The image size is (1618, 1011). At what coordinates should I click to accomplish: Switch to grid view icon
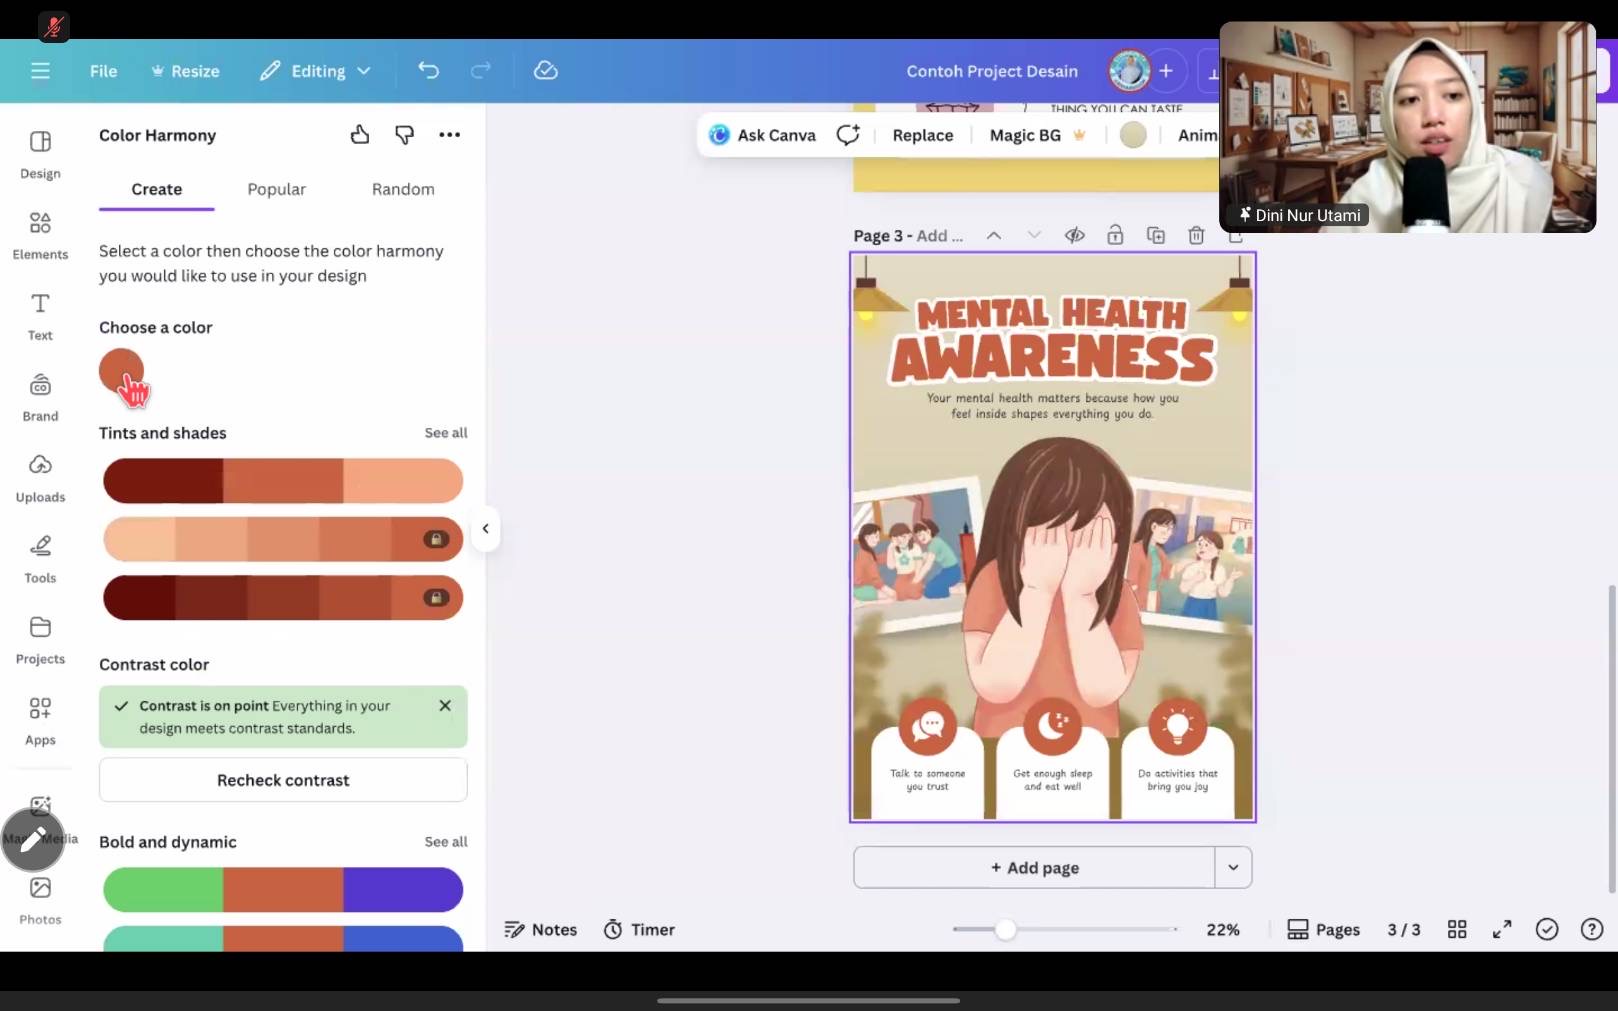tap(1457, 929)
